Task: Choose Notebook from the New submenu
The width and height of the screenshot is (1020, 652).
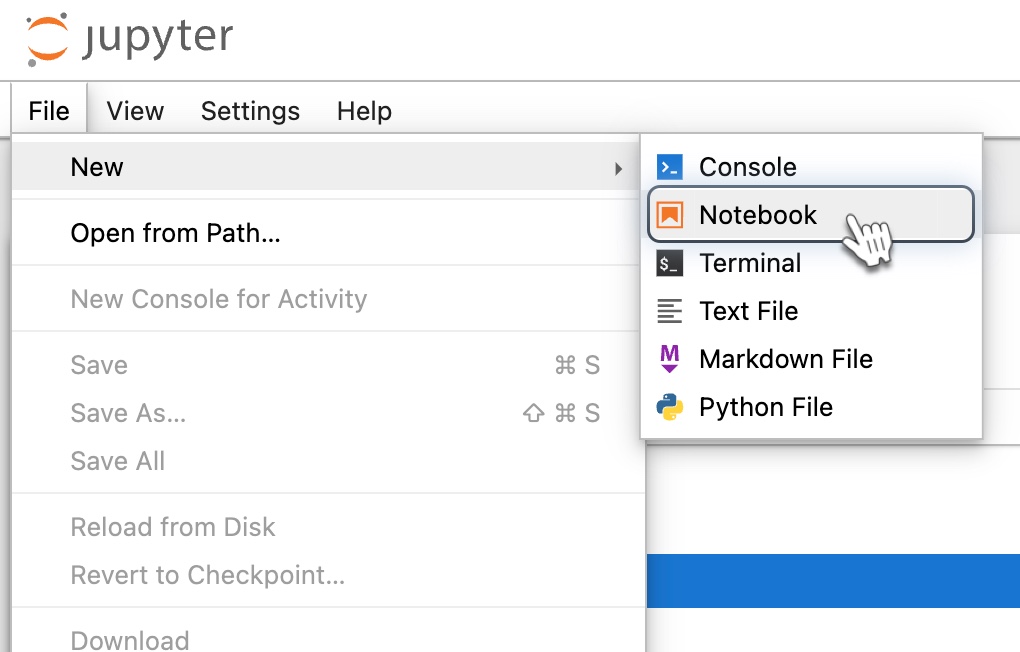Action: click(x=811, y=215)
